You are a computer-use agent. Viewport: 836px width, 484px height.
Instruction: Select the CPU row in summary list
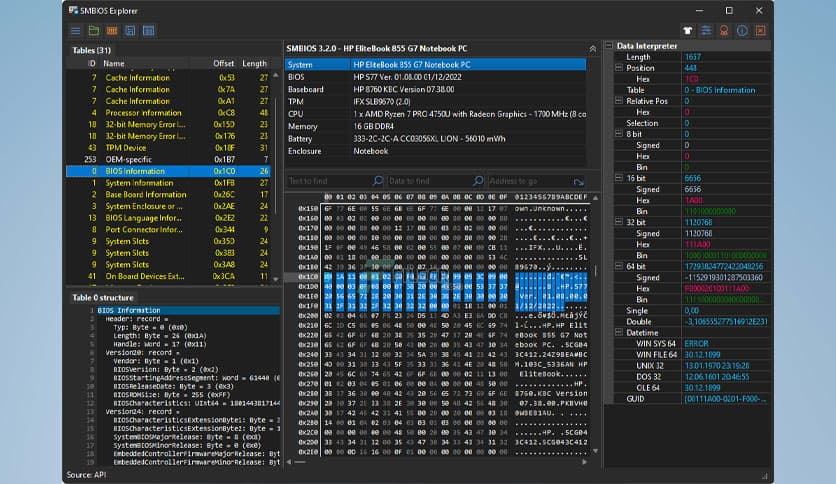point(436,114)
